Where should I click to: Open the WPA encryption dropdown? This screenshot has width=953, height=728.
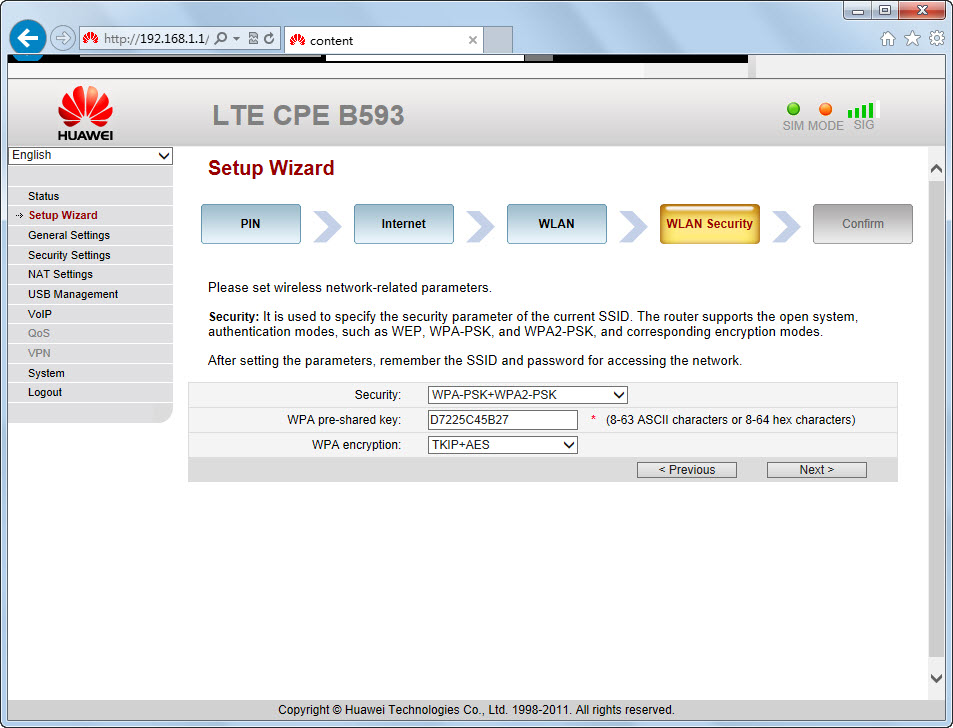(502, 445)
